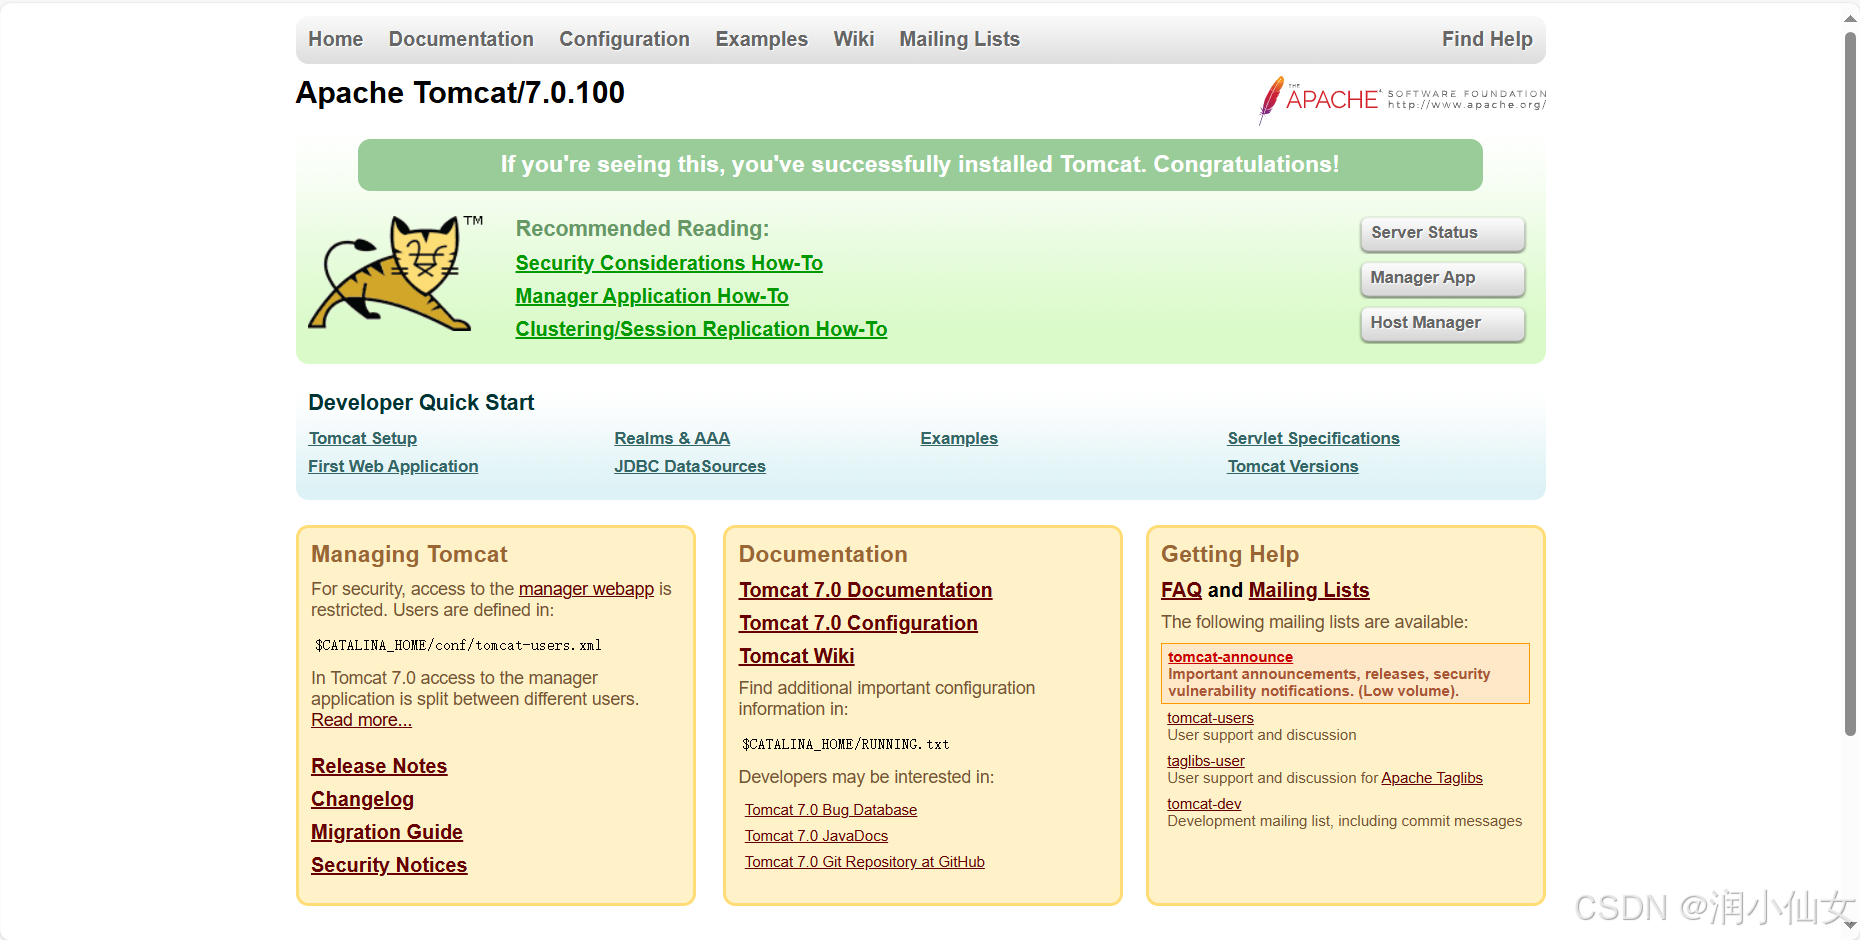Screen dimensions: 1860x940
Task: Visit the Tomcat Wiki link
Action: click(x=796, y=656)
